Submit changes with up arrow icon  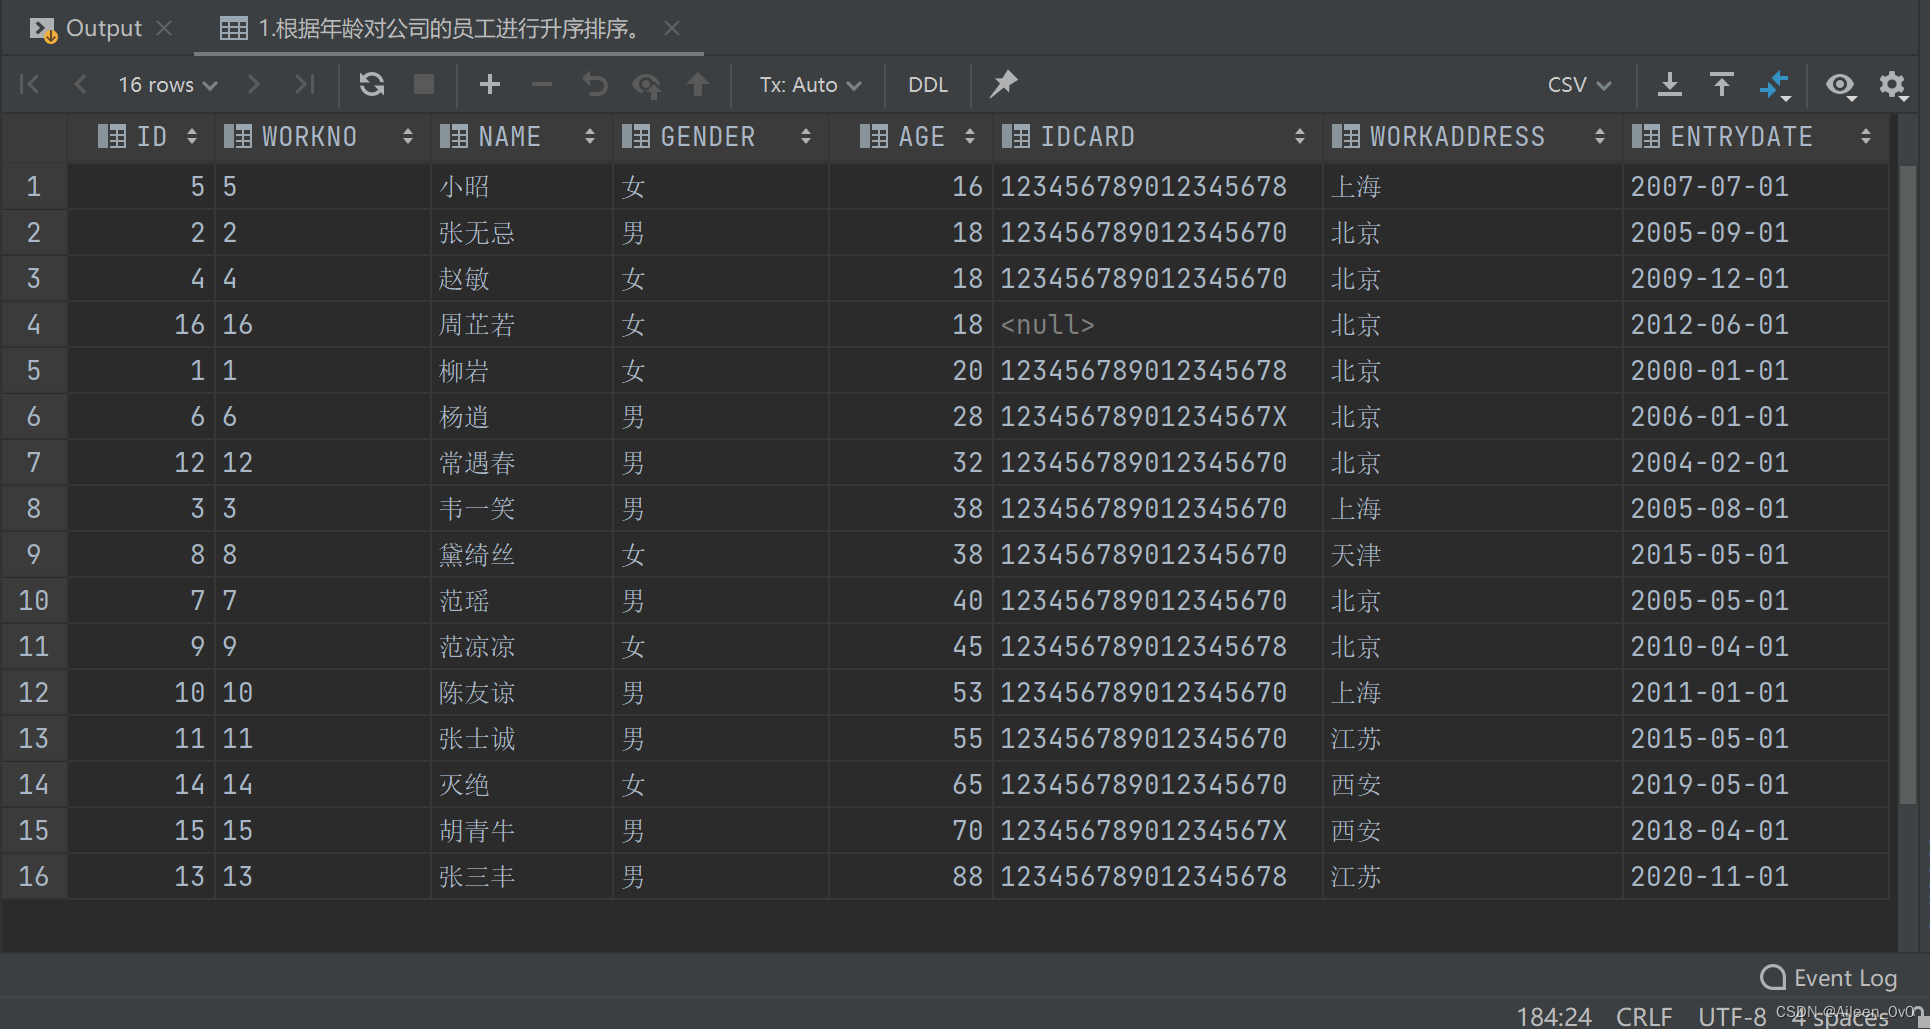coord(698,85)
